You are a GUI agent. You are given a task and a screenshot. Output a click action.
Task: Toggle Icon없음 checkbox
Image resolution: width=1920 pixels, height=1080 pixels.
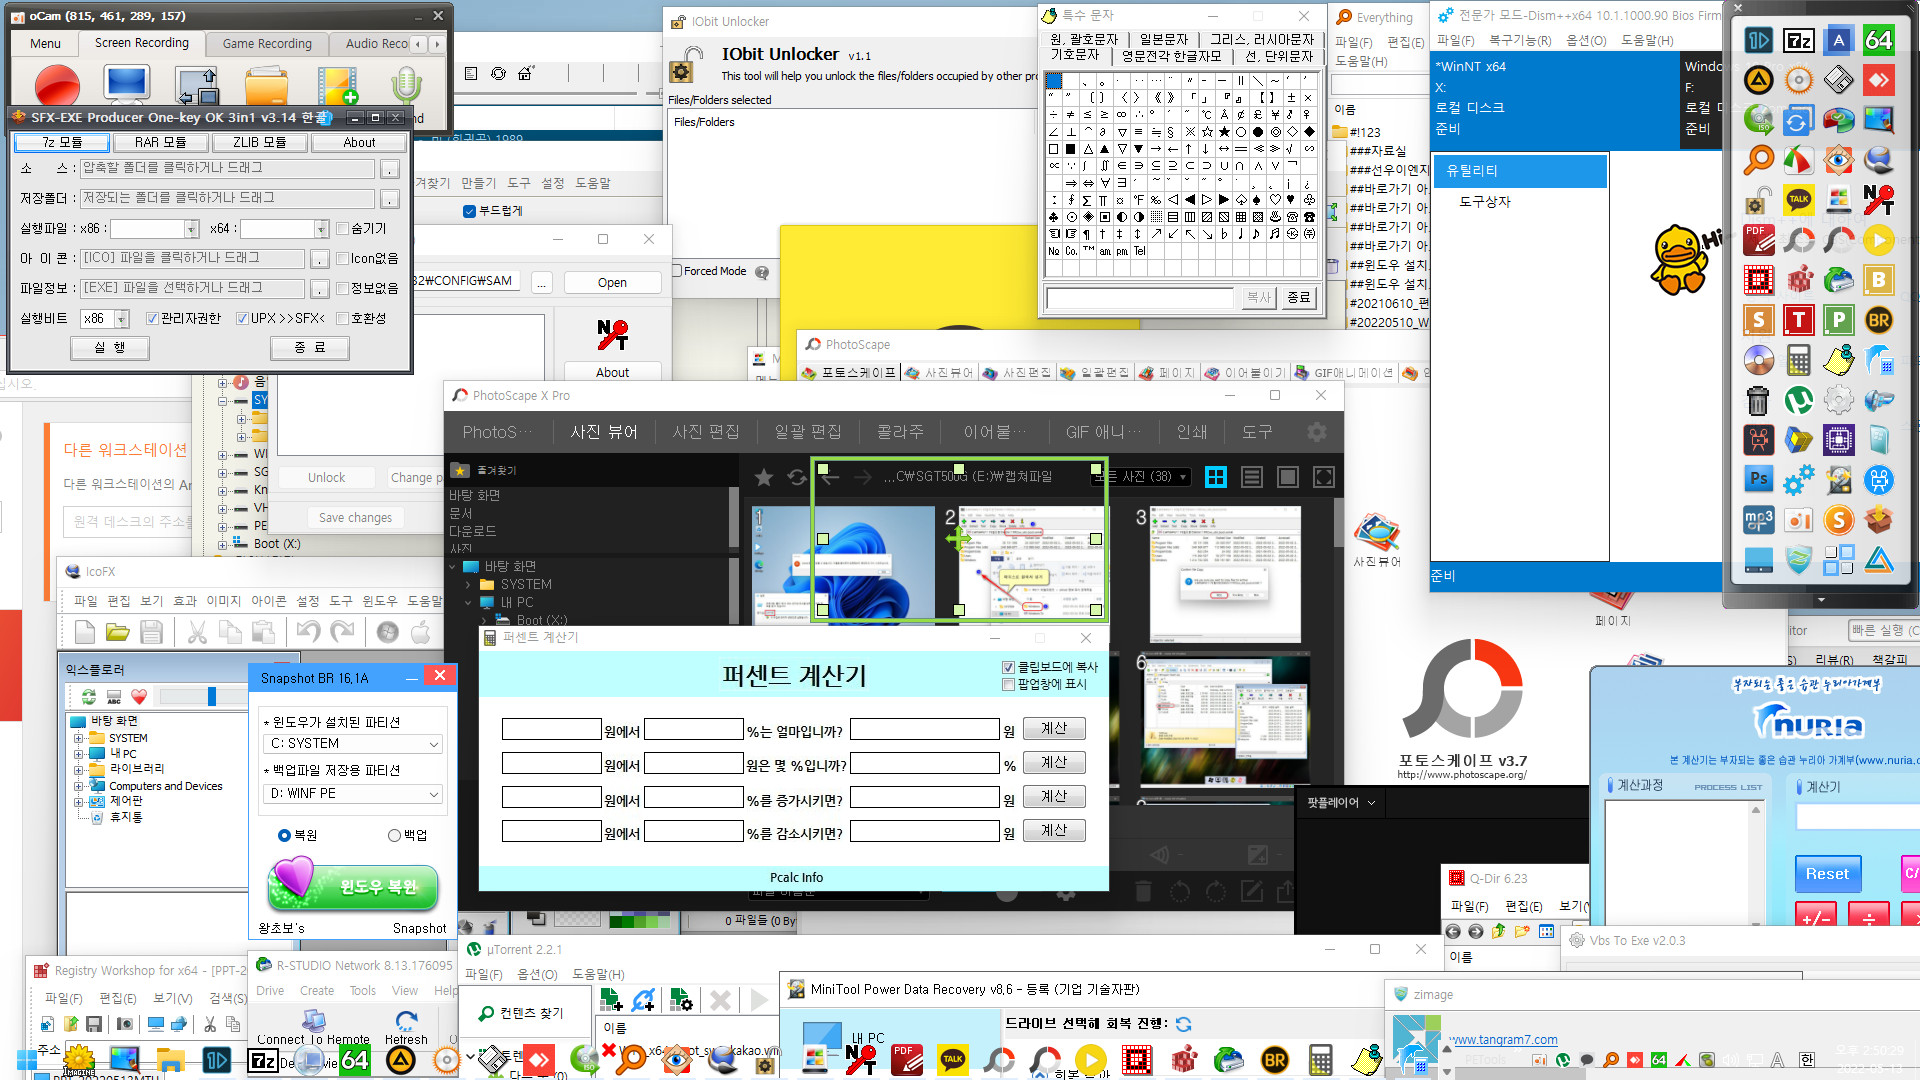(x=343, y=259)
